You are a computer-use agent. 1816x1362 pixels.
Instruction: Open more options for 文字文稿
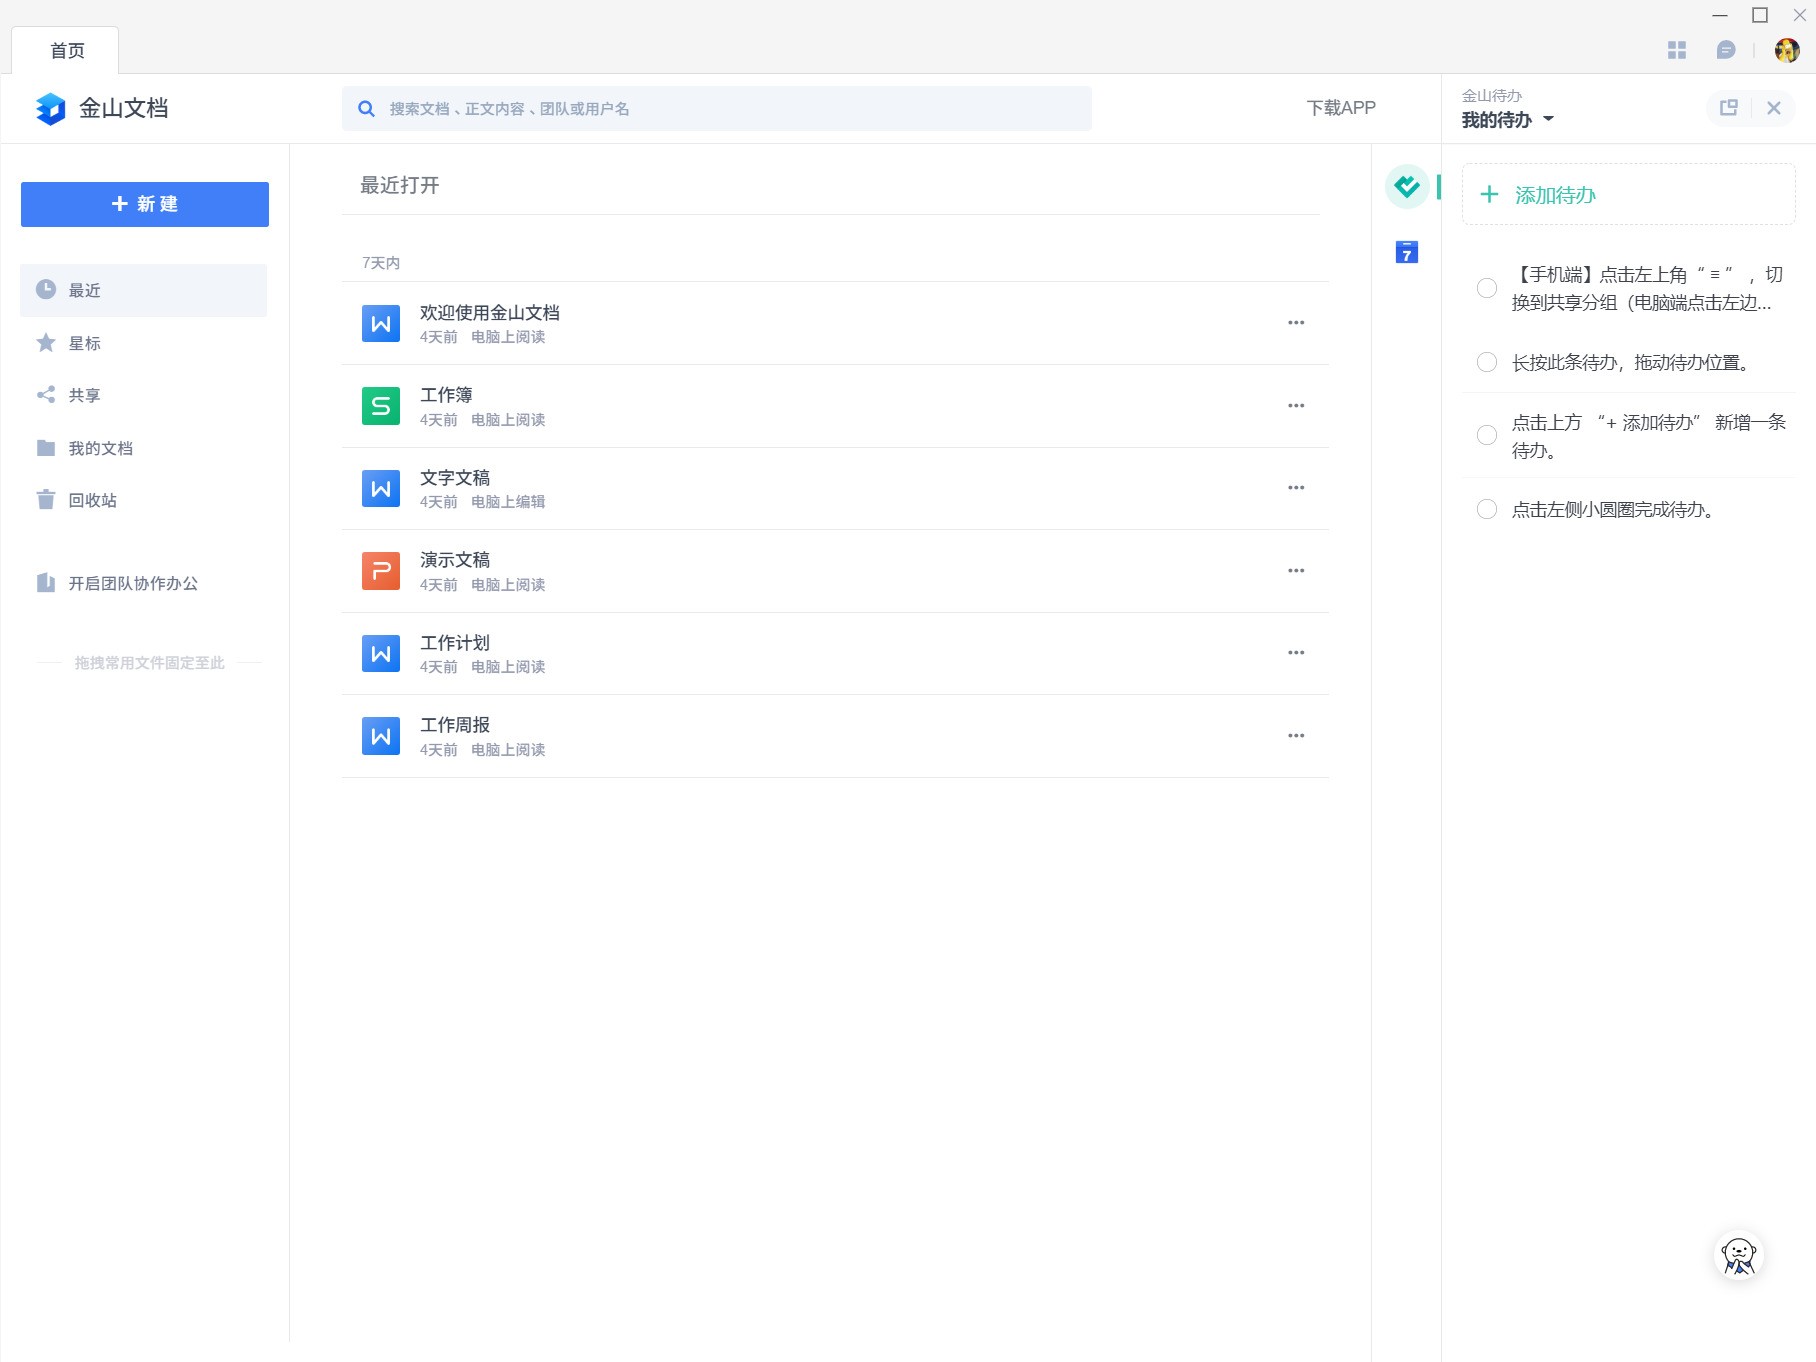(x=1296, y=488)
